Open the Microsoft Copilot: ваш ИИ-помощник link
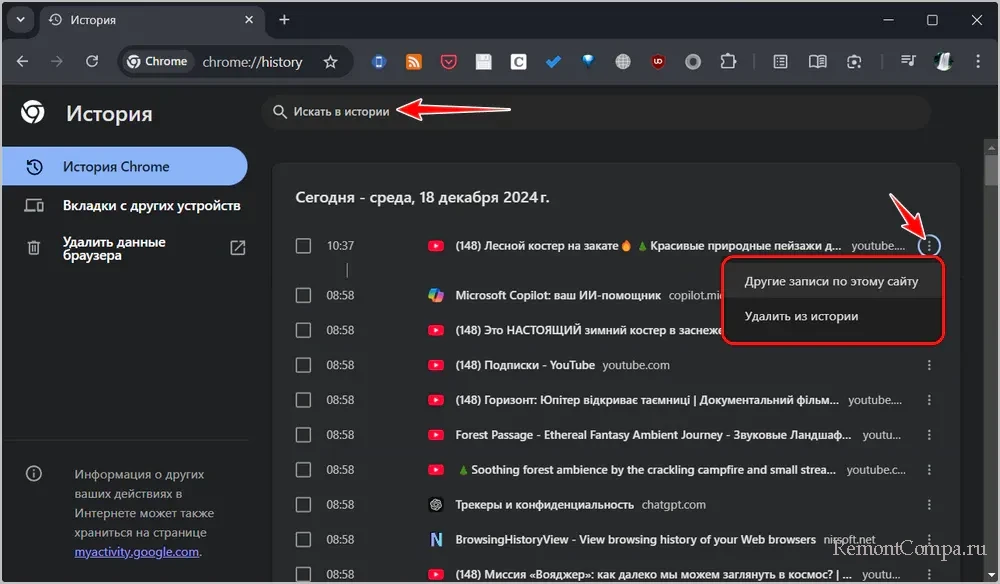The width and height of the screenshot is (1000, 584). coord(558,295)
